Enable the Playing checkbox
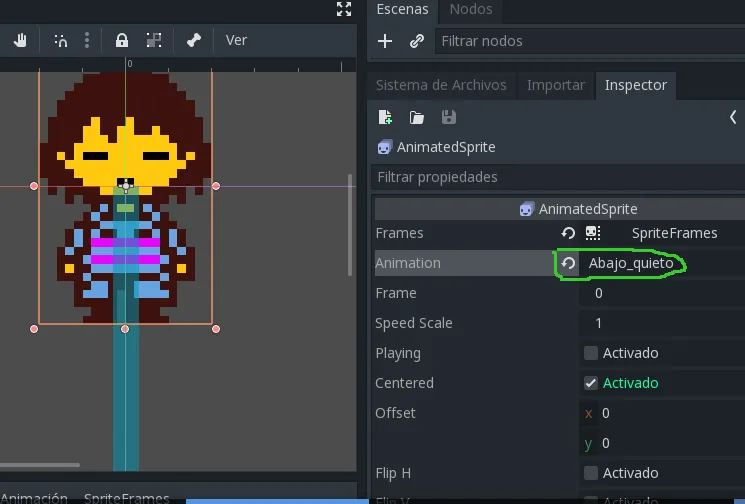745x504 pixels. [x=591, y=353]
